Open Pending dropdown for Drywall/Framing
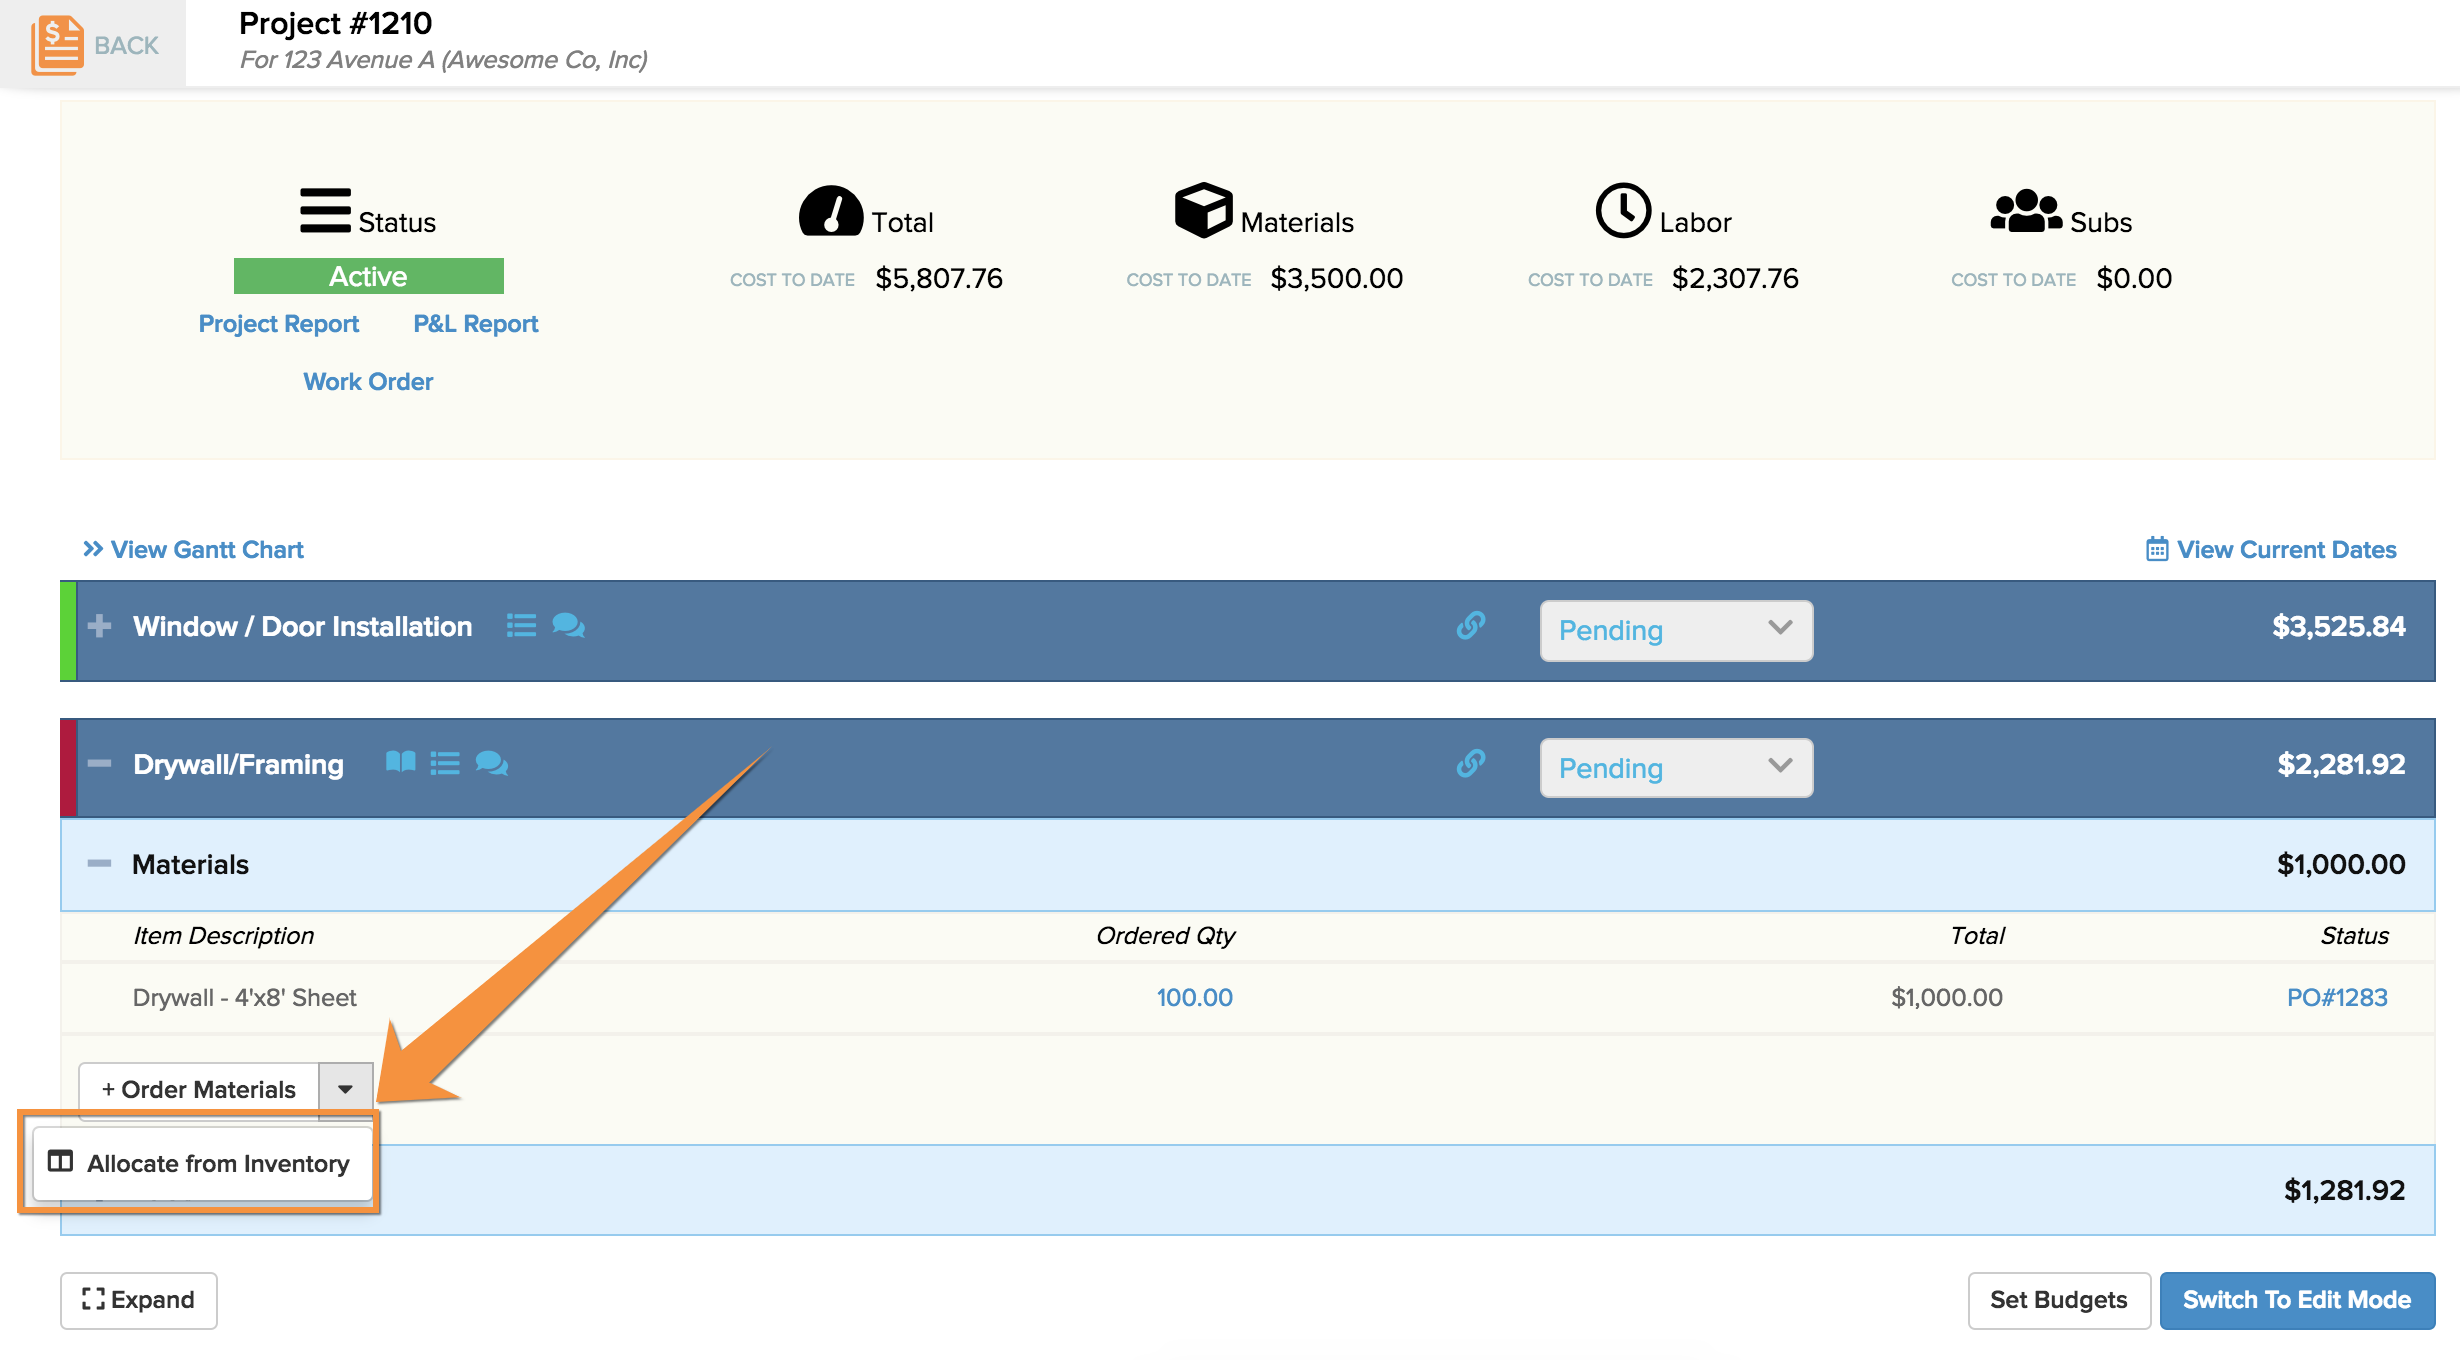The width and height of the screenshot is (2460, 1360). pos(1676,768)
